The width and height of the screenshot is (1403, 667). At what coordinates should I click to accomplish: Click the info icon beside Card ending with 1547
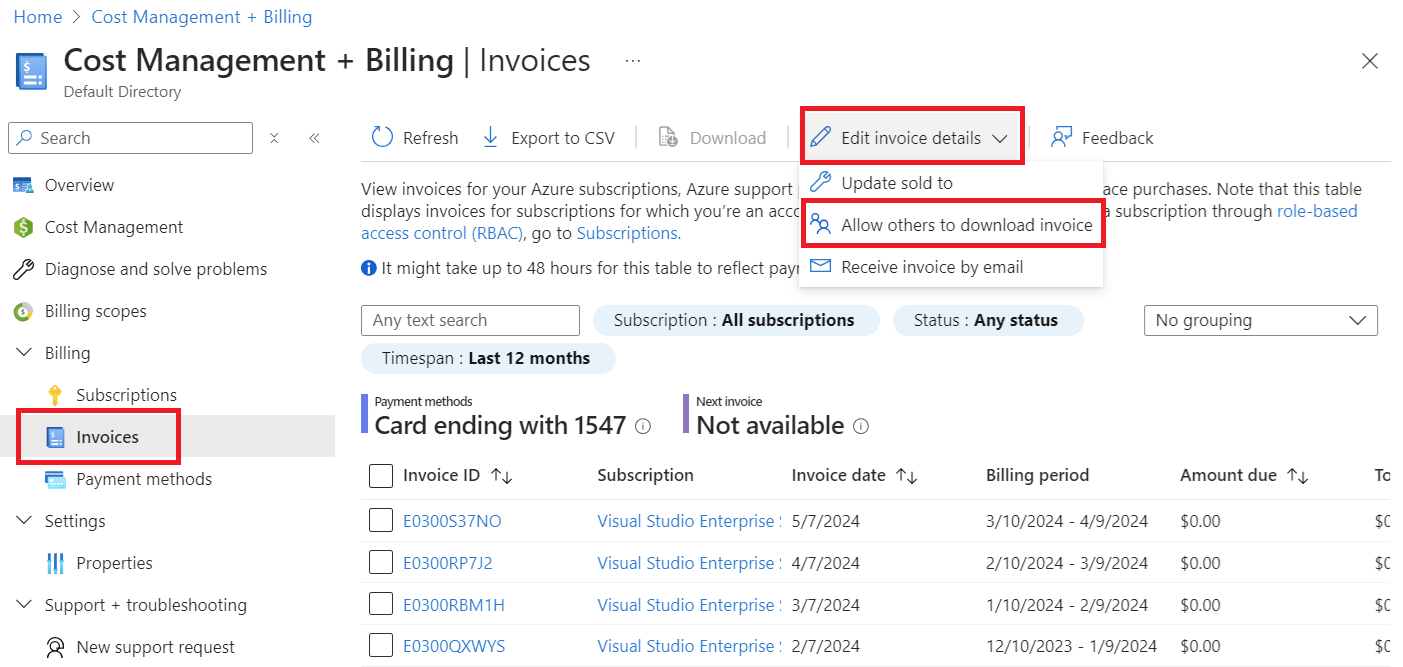tap(643, 426)
